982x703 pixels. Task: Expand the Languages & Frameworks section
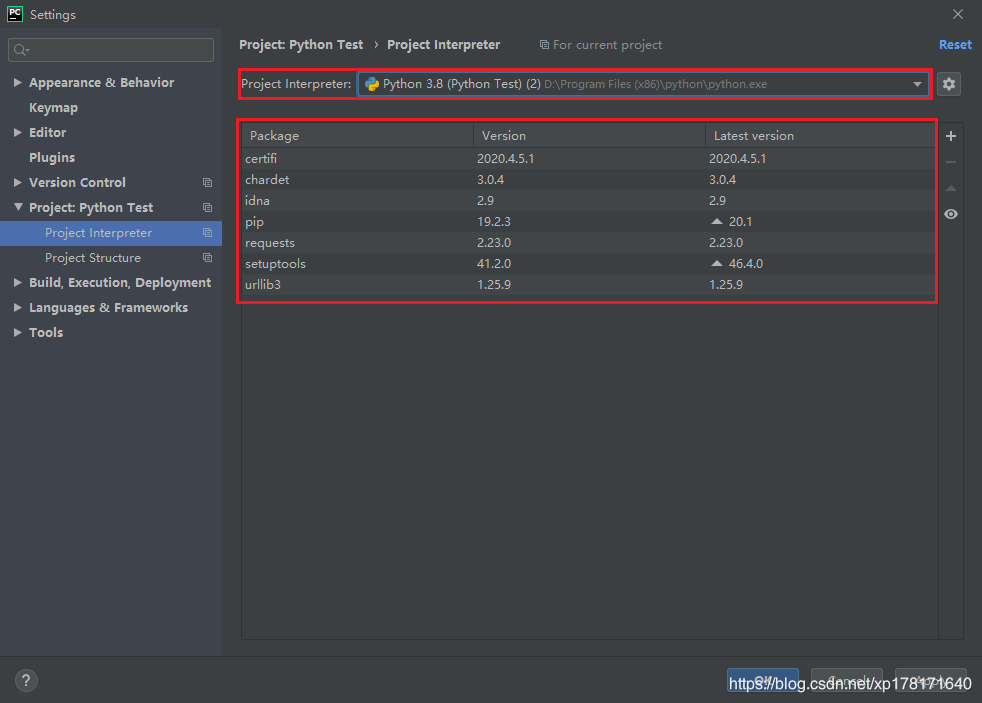pos(18,307)
